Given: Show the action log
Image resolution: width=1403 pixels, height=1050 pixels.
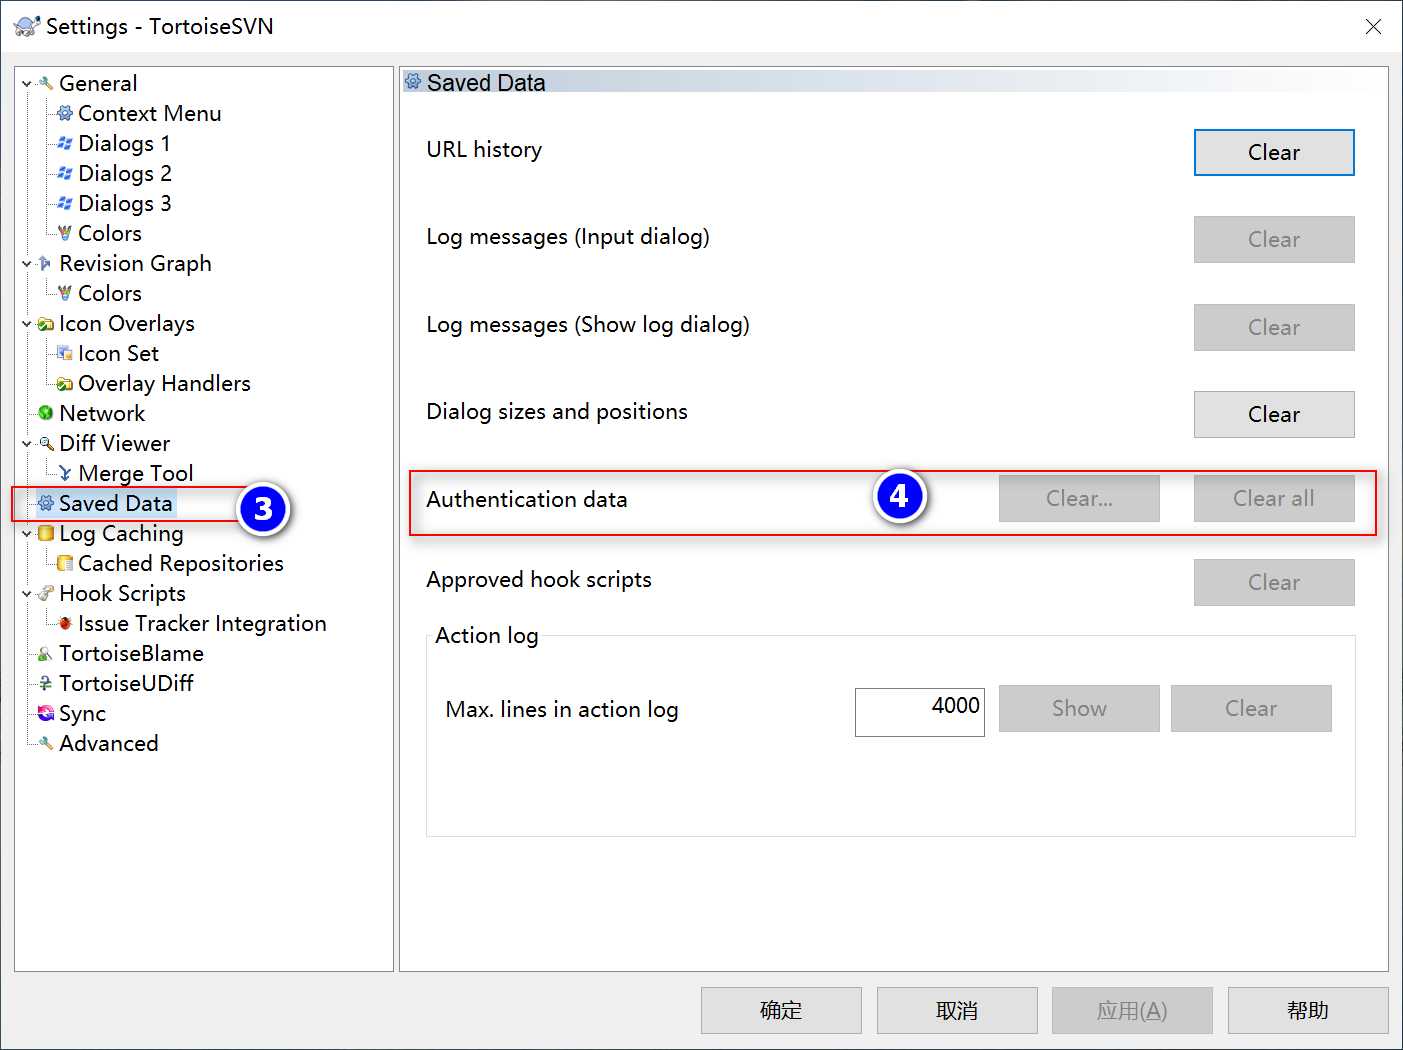Looking at the screenshot, I should coord(1079,708).
